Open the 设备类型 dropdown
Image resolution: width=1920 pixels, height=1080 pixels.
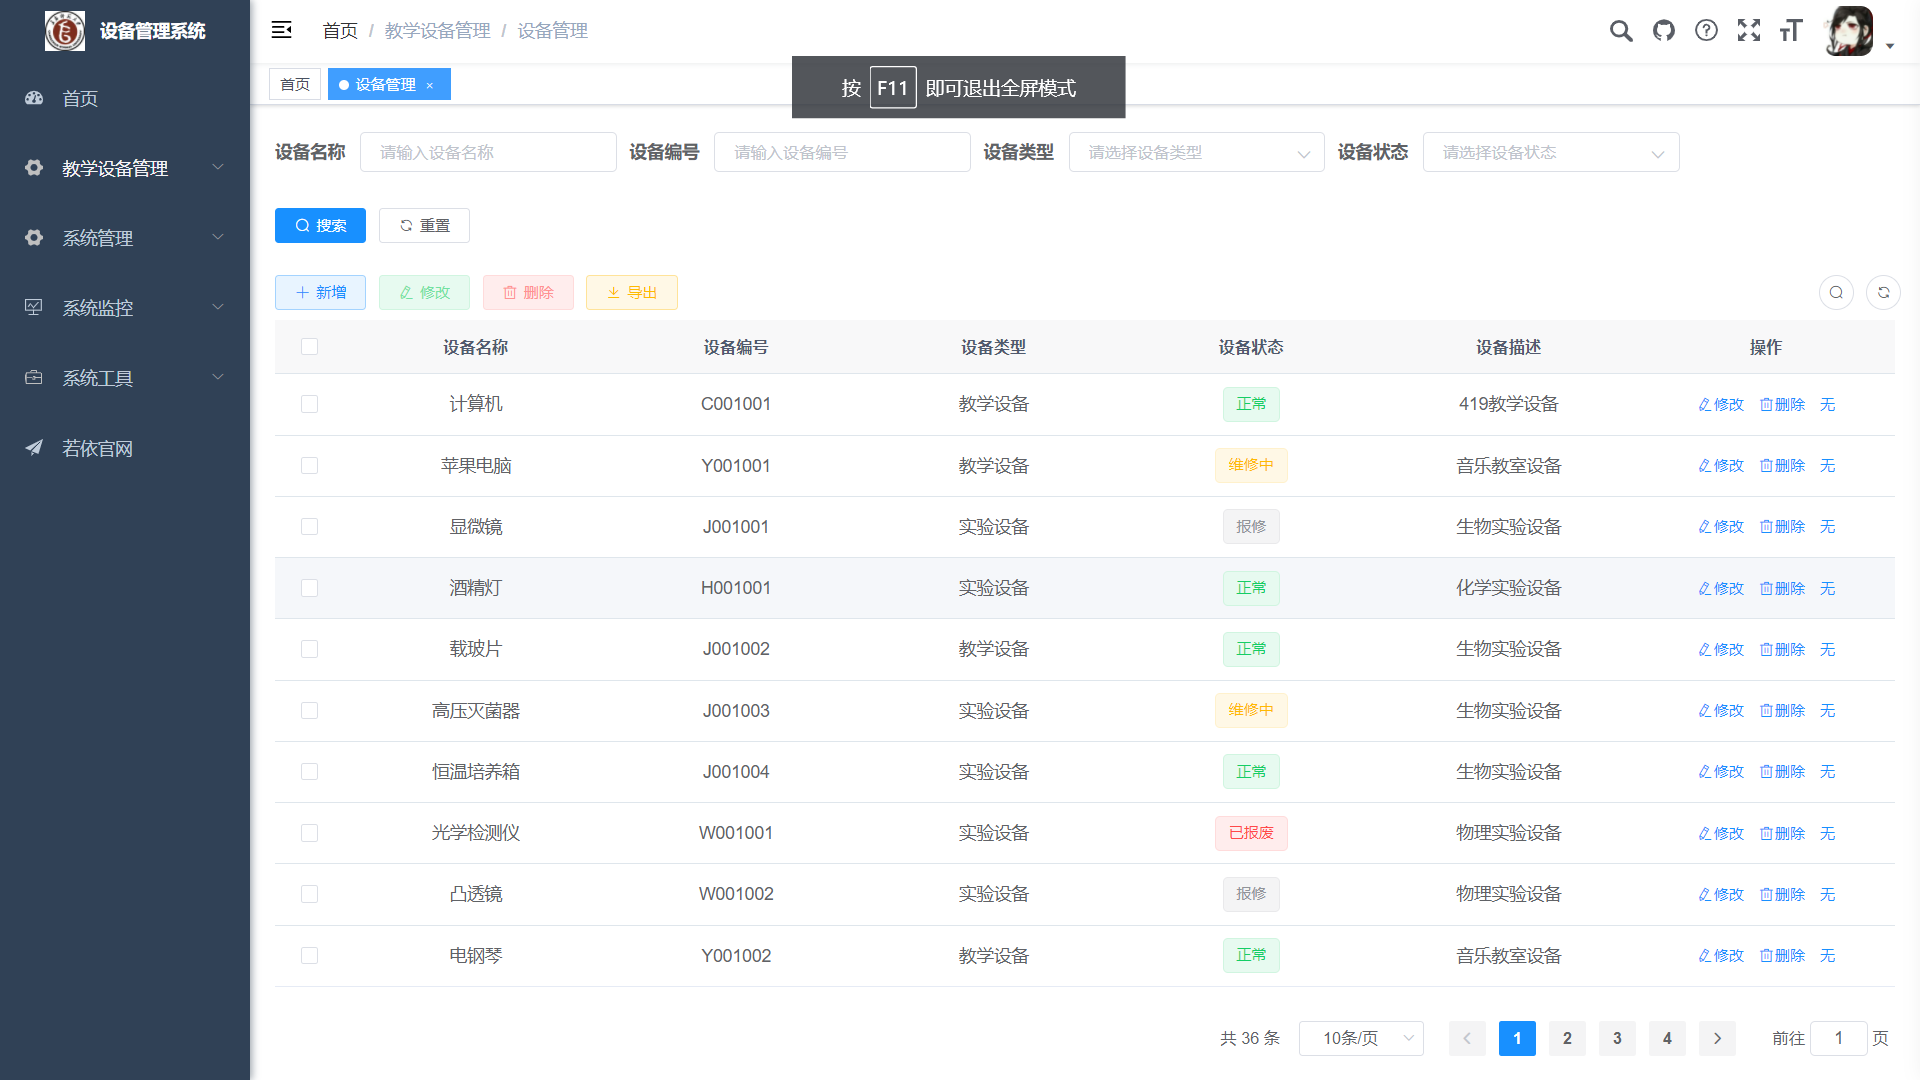pos(1196,153)
